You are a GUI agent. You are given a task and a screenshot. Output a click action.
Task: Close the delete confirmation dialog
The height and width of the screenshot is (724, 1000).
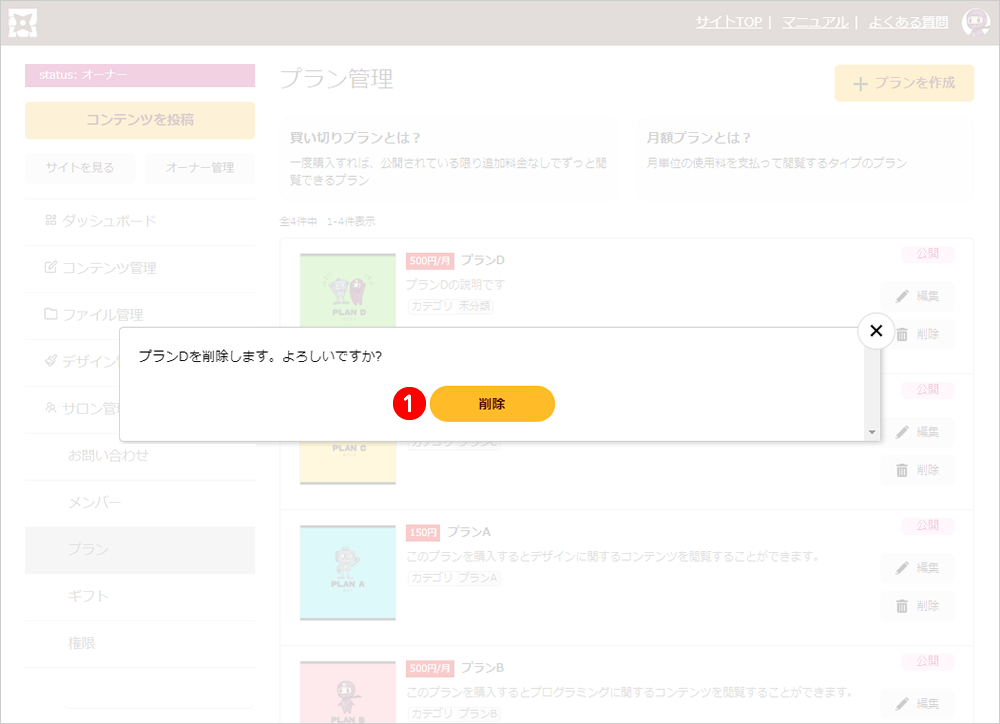[x=876, y=331]
